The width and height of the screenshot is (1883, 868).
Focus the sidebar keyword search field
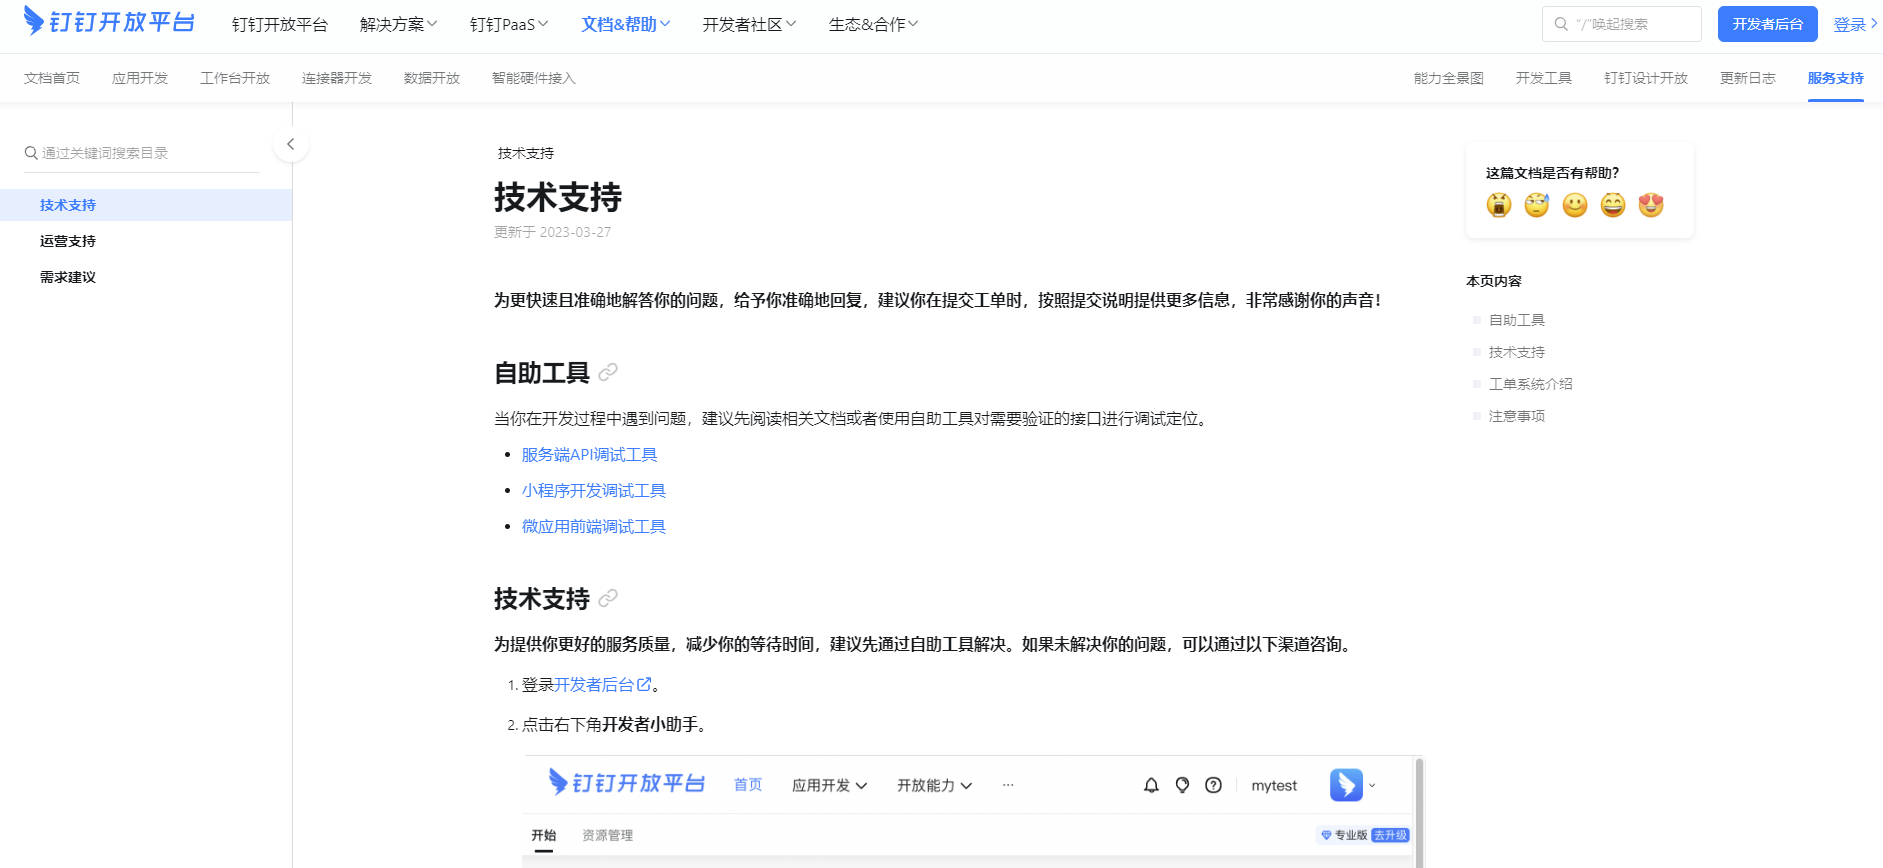pos(142,153)
